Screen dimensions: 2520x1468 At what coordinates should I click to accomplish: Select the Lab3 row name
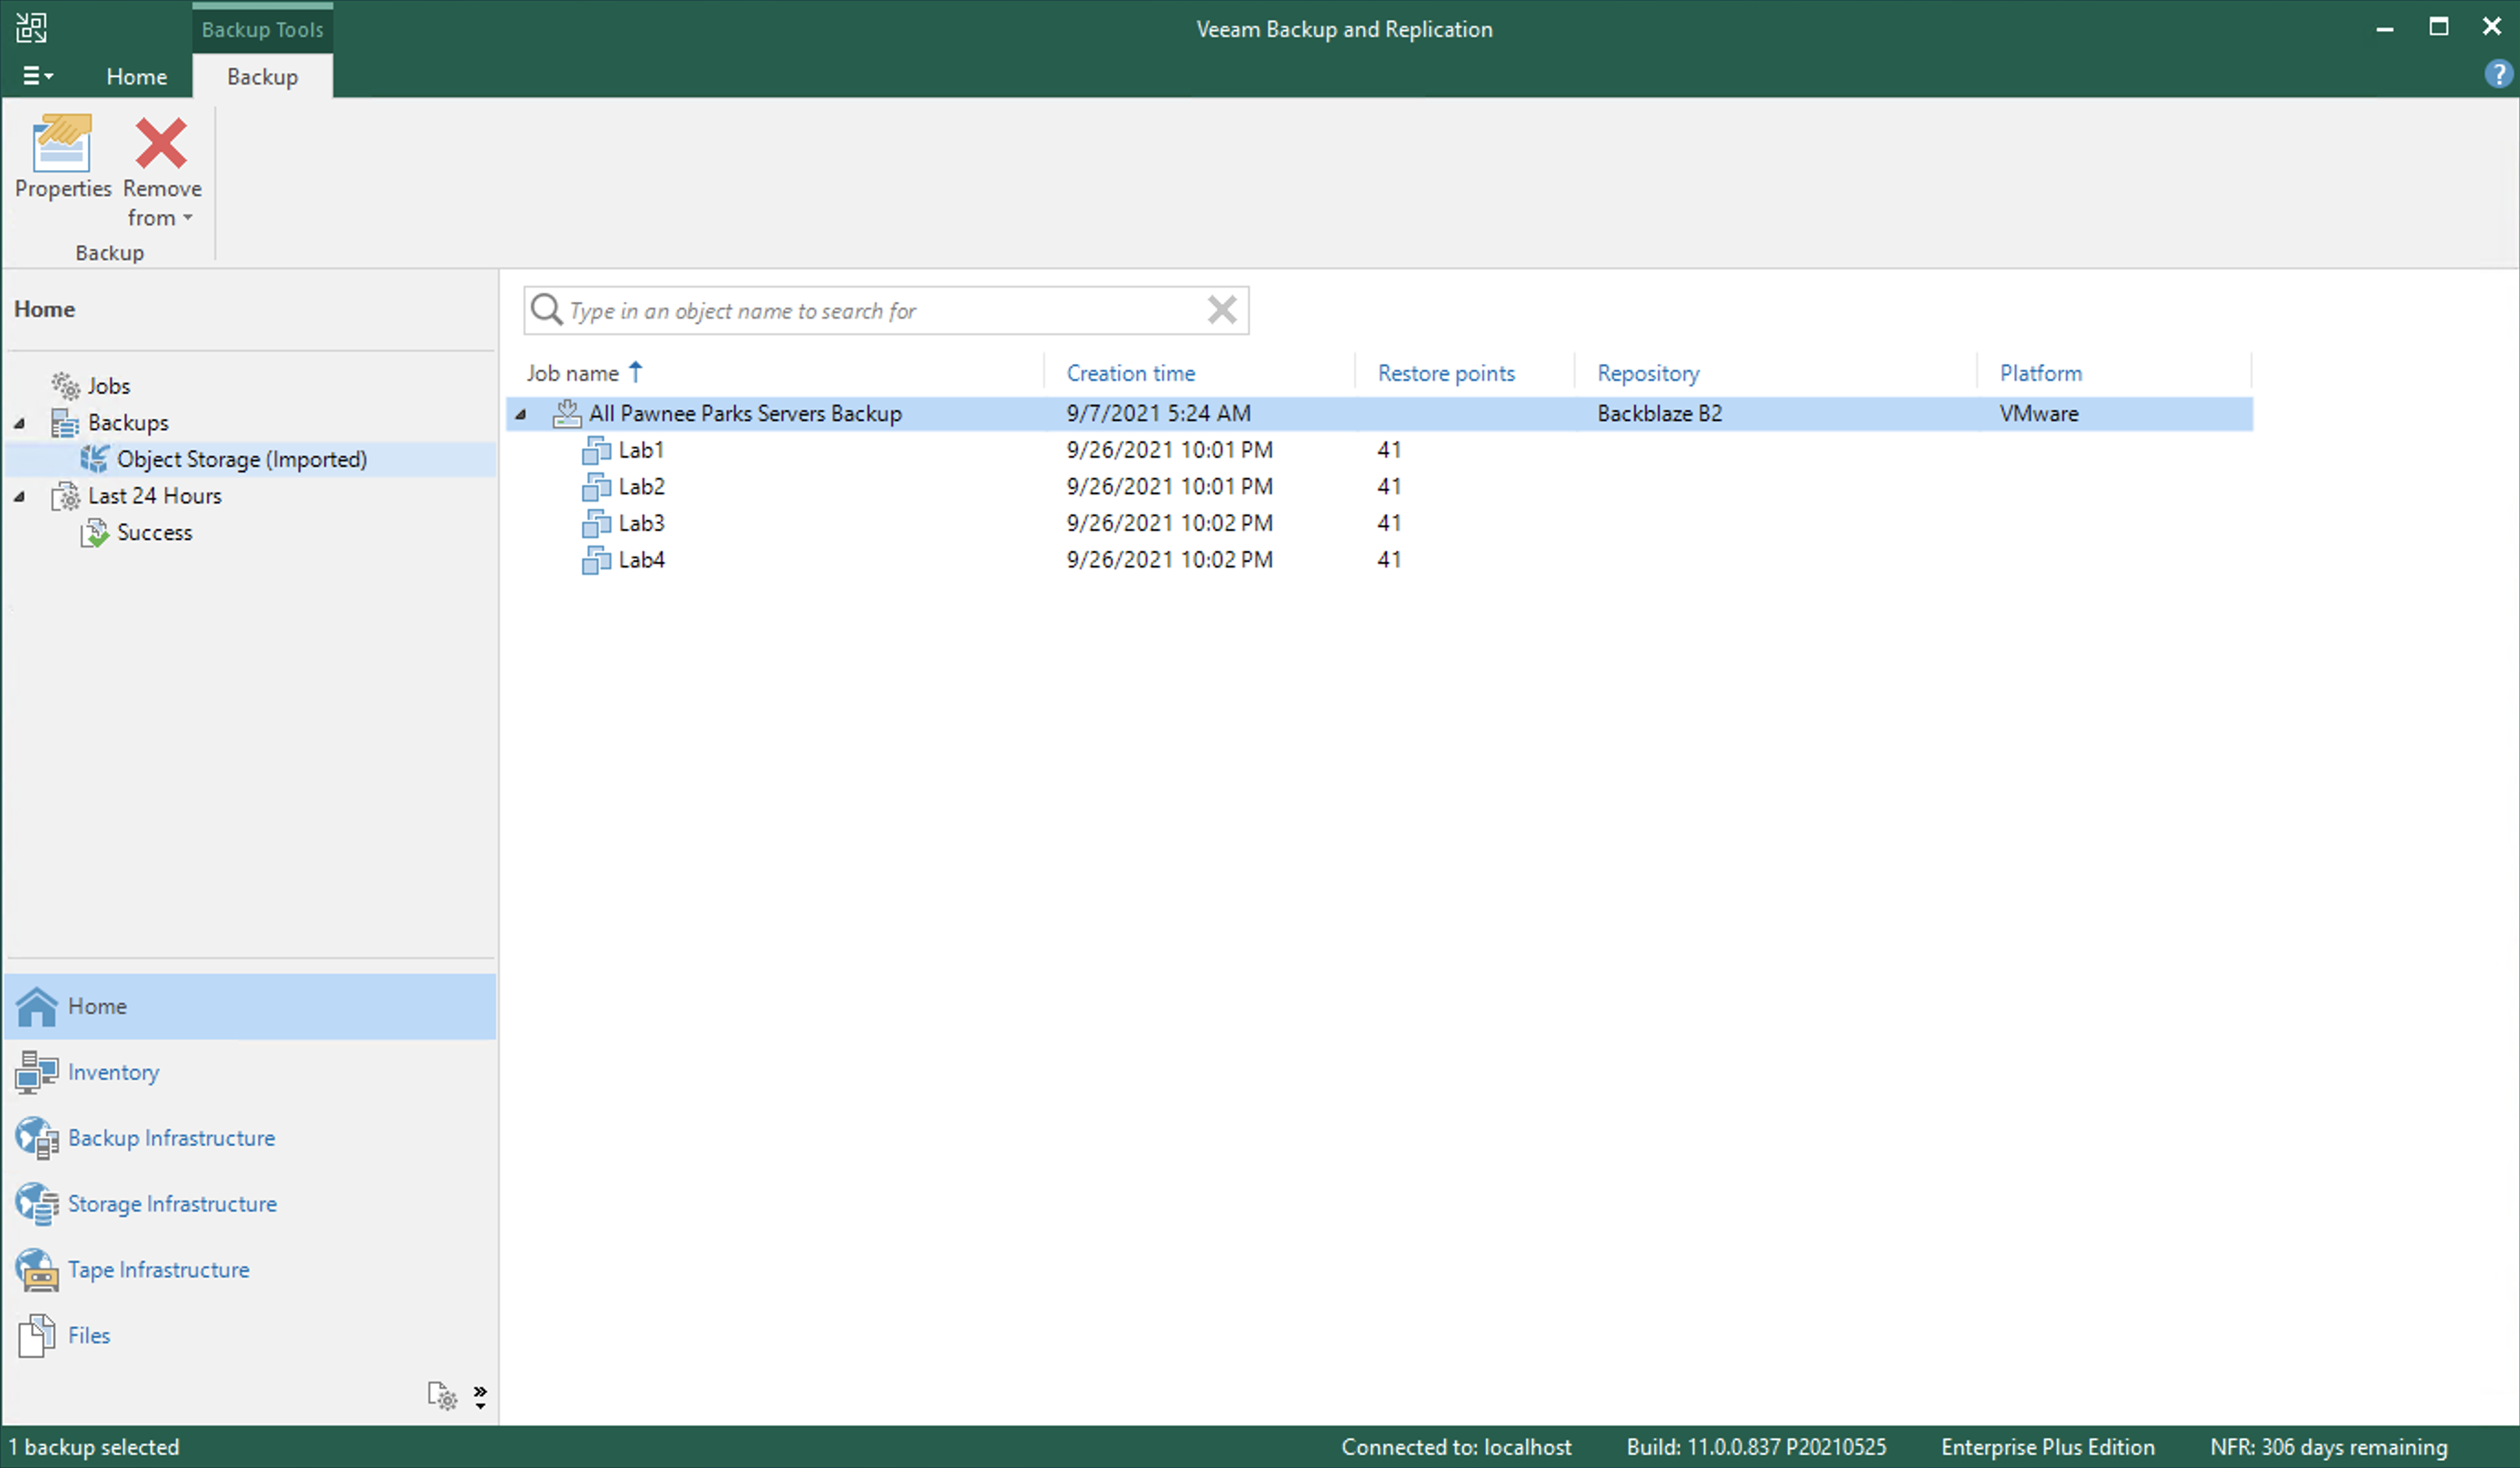click(641, 523)
